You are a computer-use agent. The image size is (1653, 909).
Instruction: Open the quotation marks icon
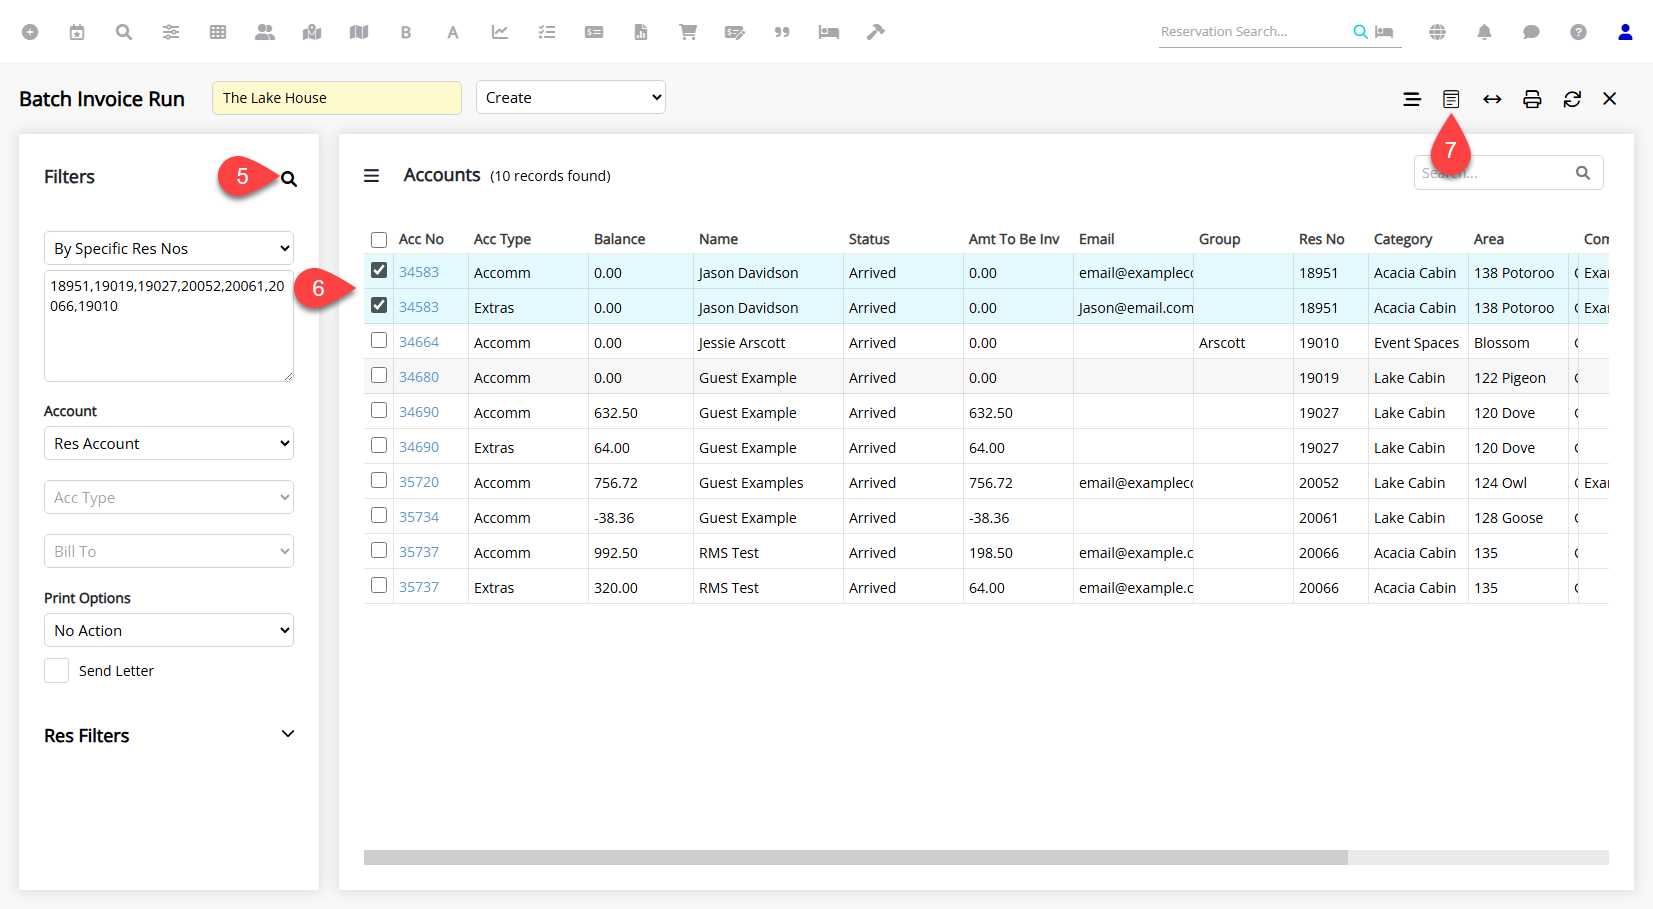click(x=782, y=32)
